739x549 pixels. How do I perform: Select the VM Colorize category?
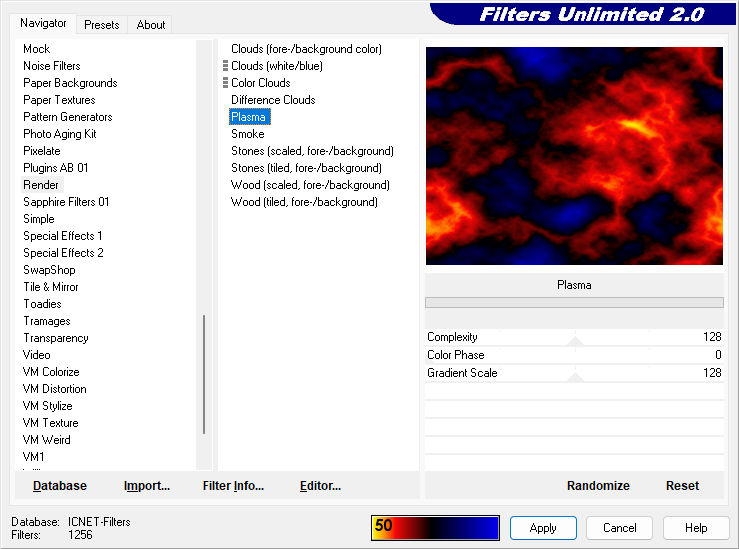coord(51,372)
